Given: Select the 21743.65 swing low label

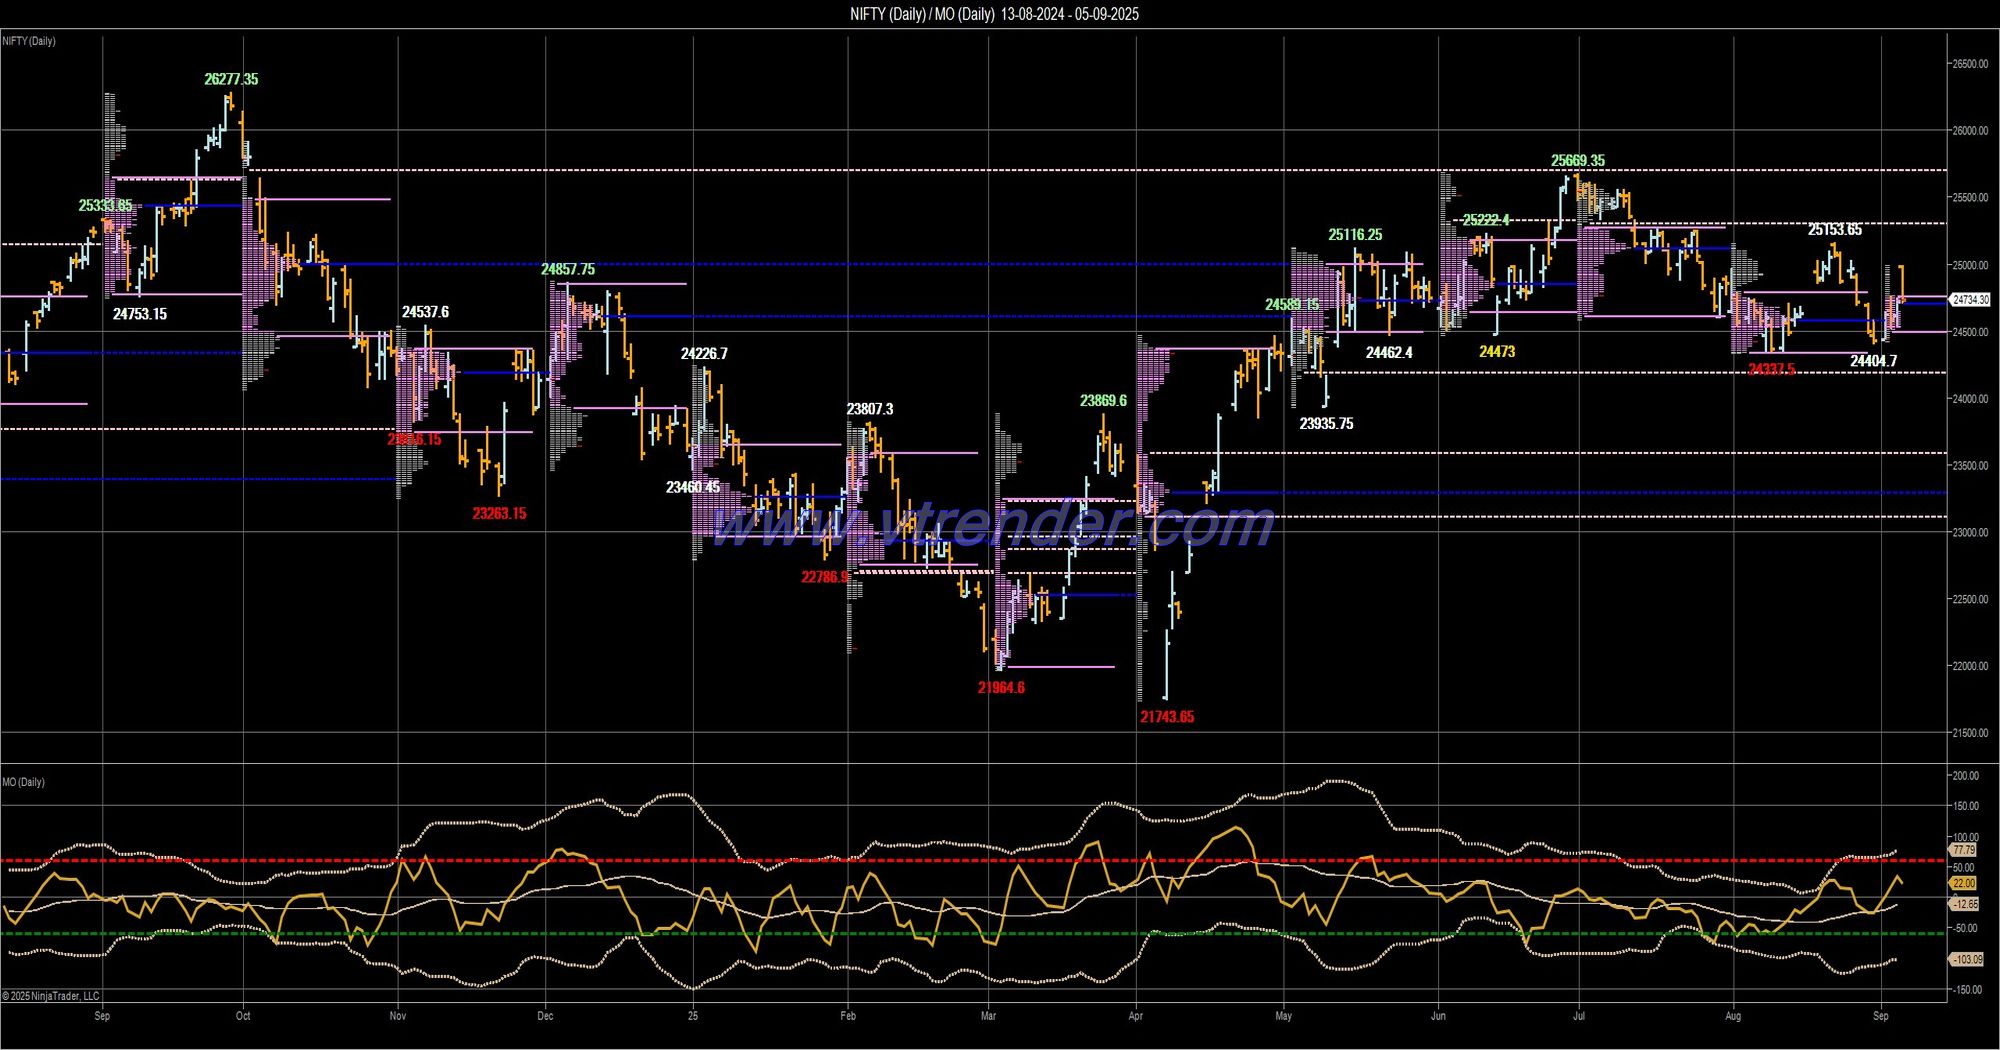Looking at the screenshot, I should (1166, 717).
